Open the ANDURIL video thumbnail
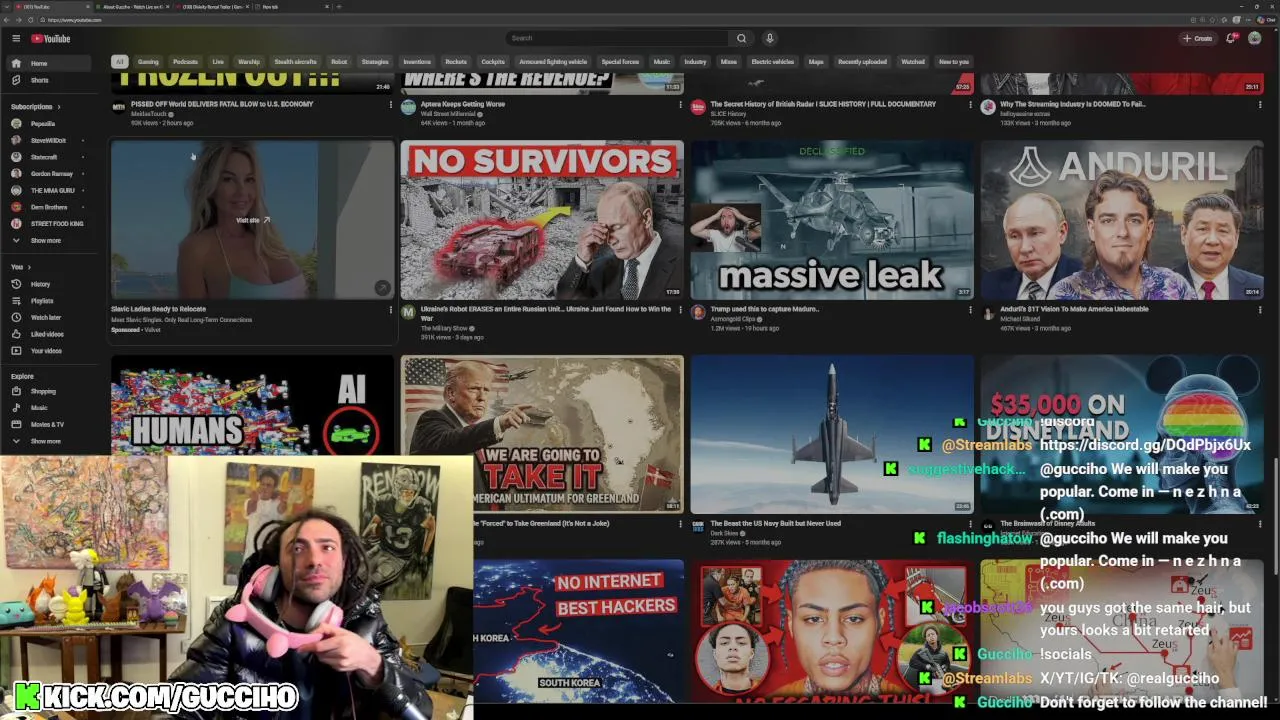 tap(1122, 220)
